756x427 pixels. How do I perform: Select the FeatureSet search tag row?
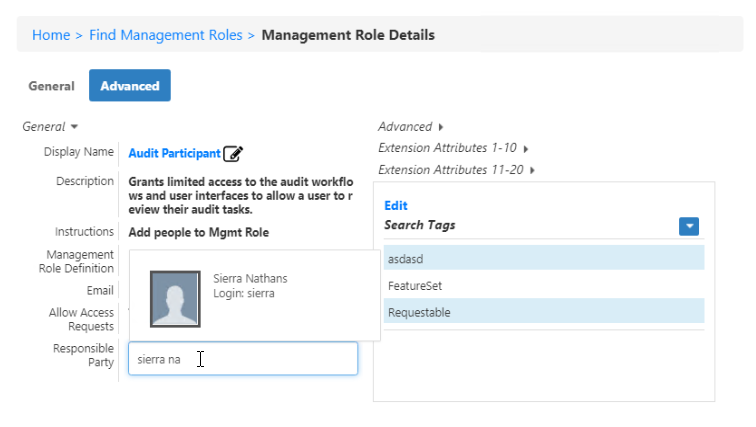(543, 285)
